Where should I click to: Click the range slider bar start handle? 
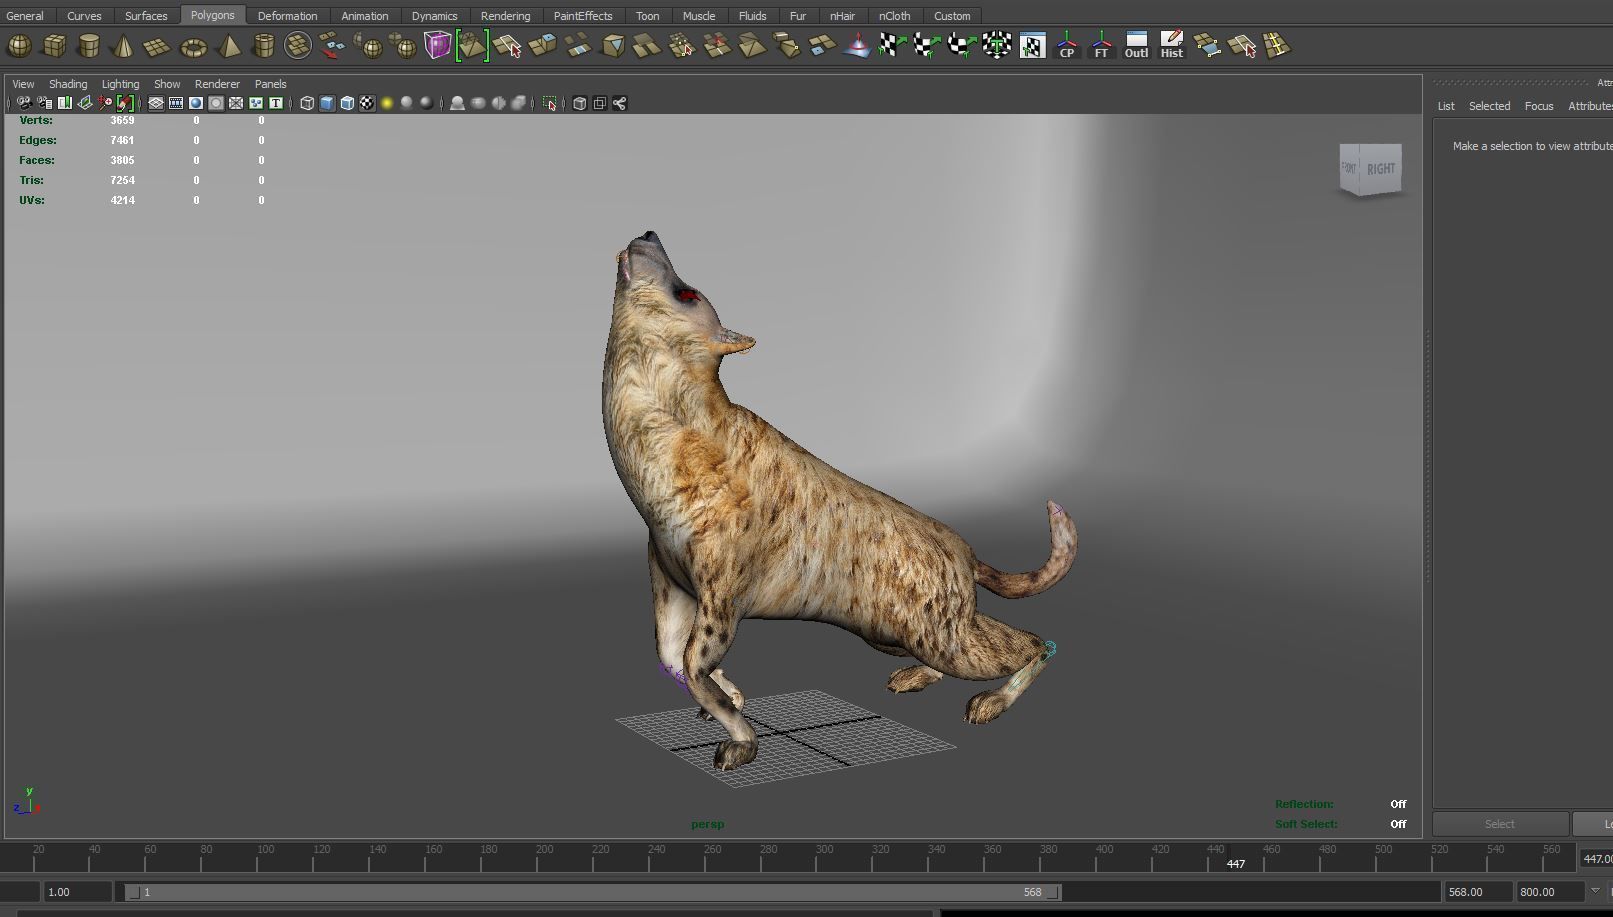point(133,892)
